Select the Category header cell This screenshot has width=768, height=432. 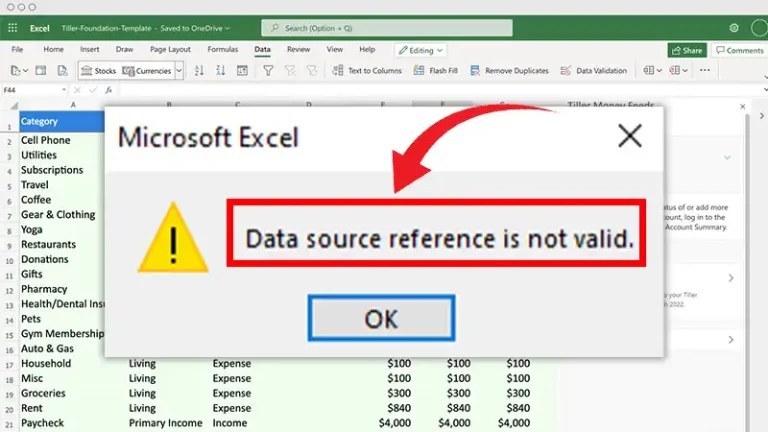click(62, 121)
